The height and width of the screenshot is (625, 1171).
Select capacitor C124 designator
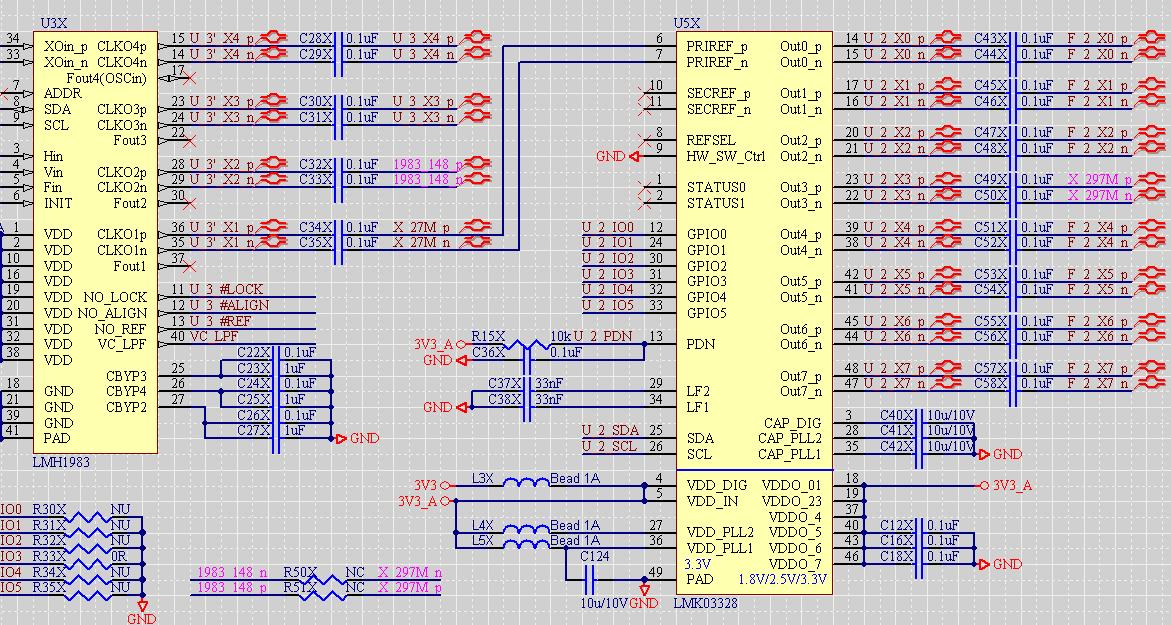pyautogui.click(x=594, y=556)
